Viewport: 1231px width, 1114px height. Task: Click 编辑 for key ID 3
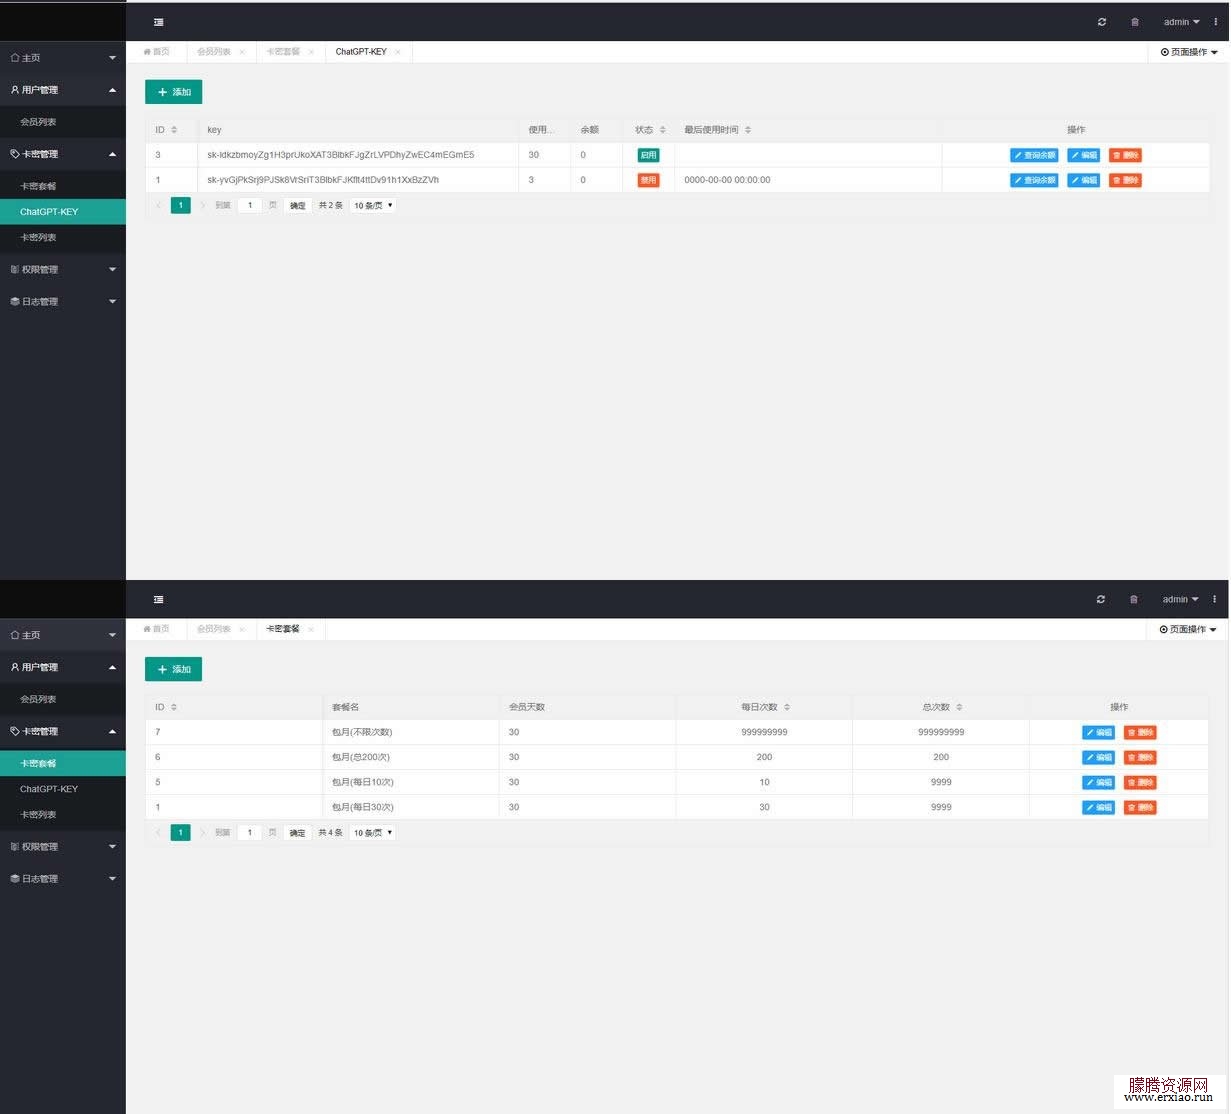coord(1084,155)
